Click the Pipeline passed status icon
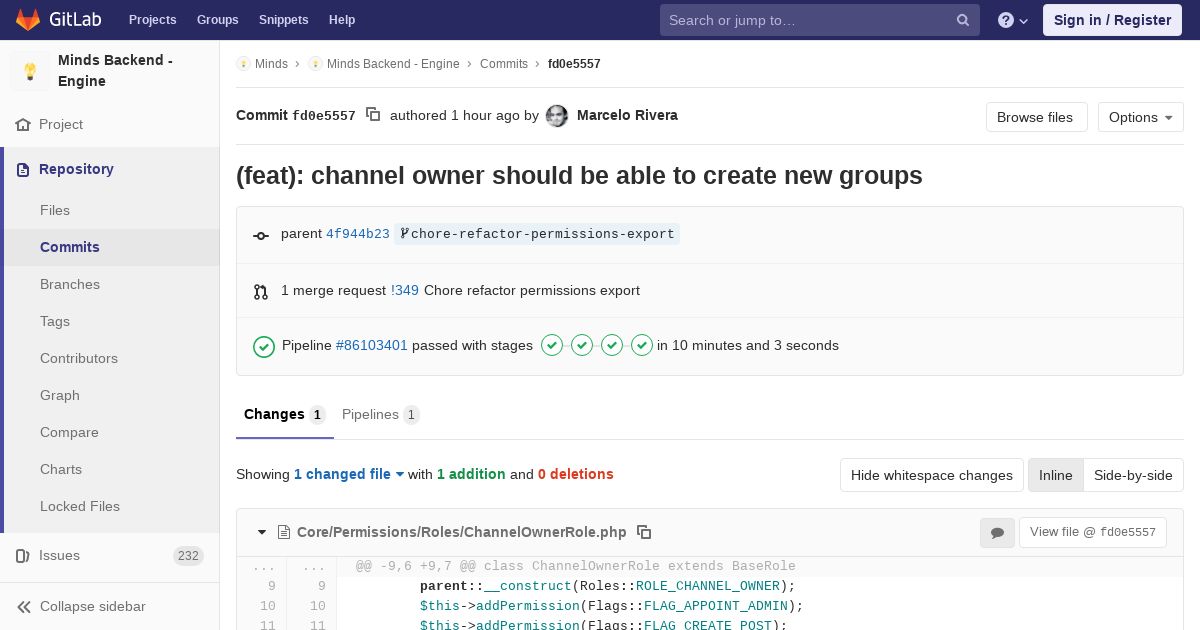 click(264, 346)
